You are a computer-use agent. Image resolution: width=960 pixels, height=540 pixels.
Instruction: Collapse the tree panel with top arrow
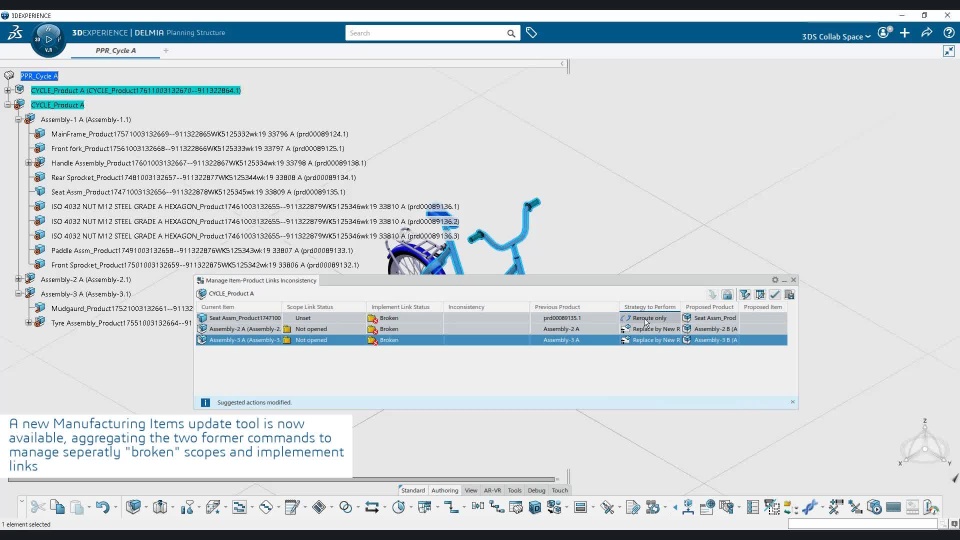562,64
